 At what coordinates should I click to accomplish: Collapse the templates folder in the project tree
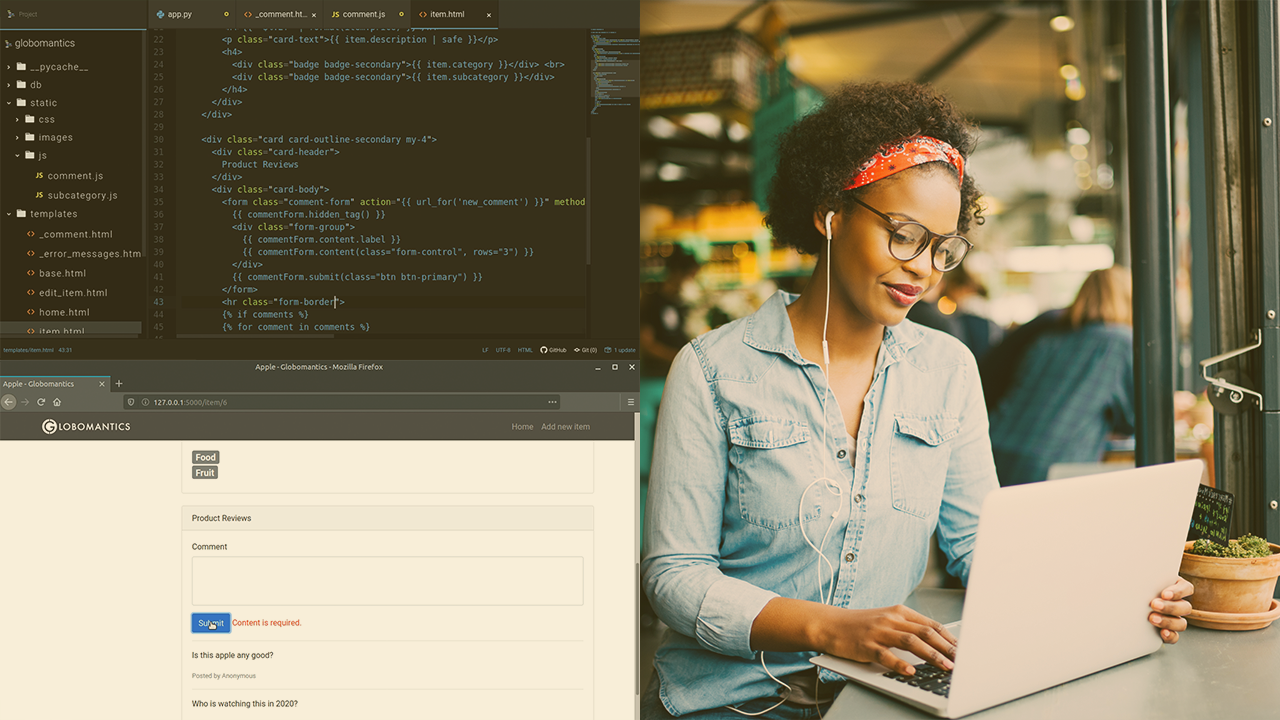tap(9, 214)
